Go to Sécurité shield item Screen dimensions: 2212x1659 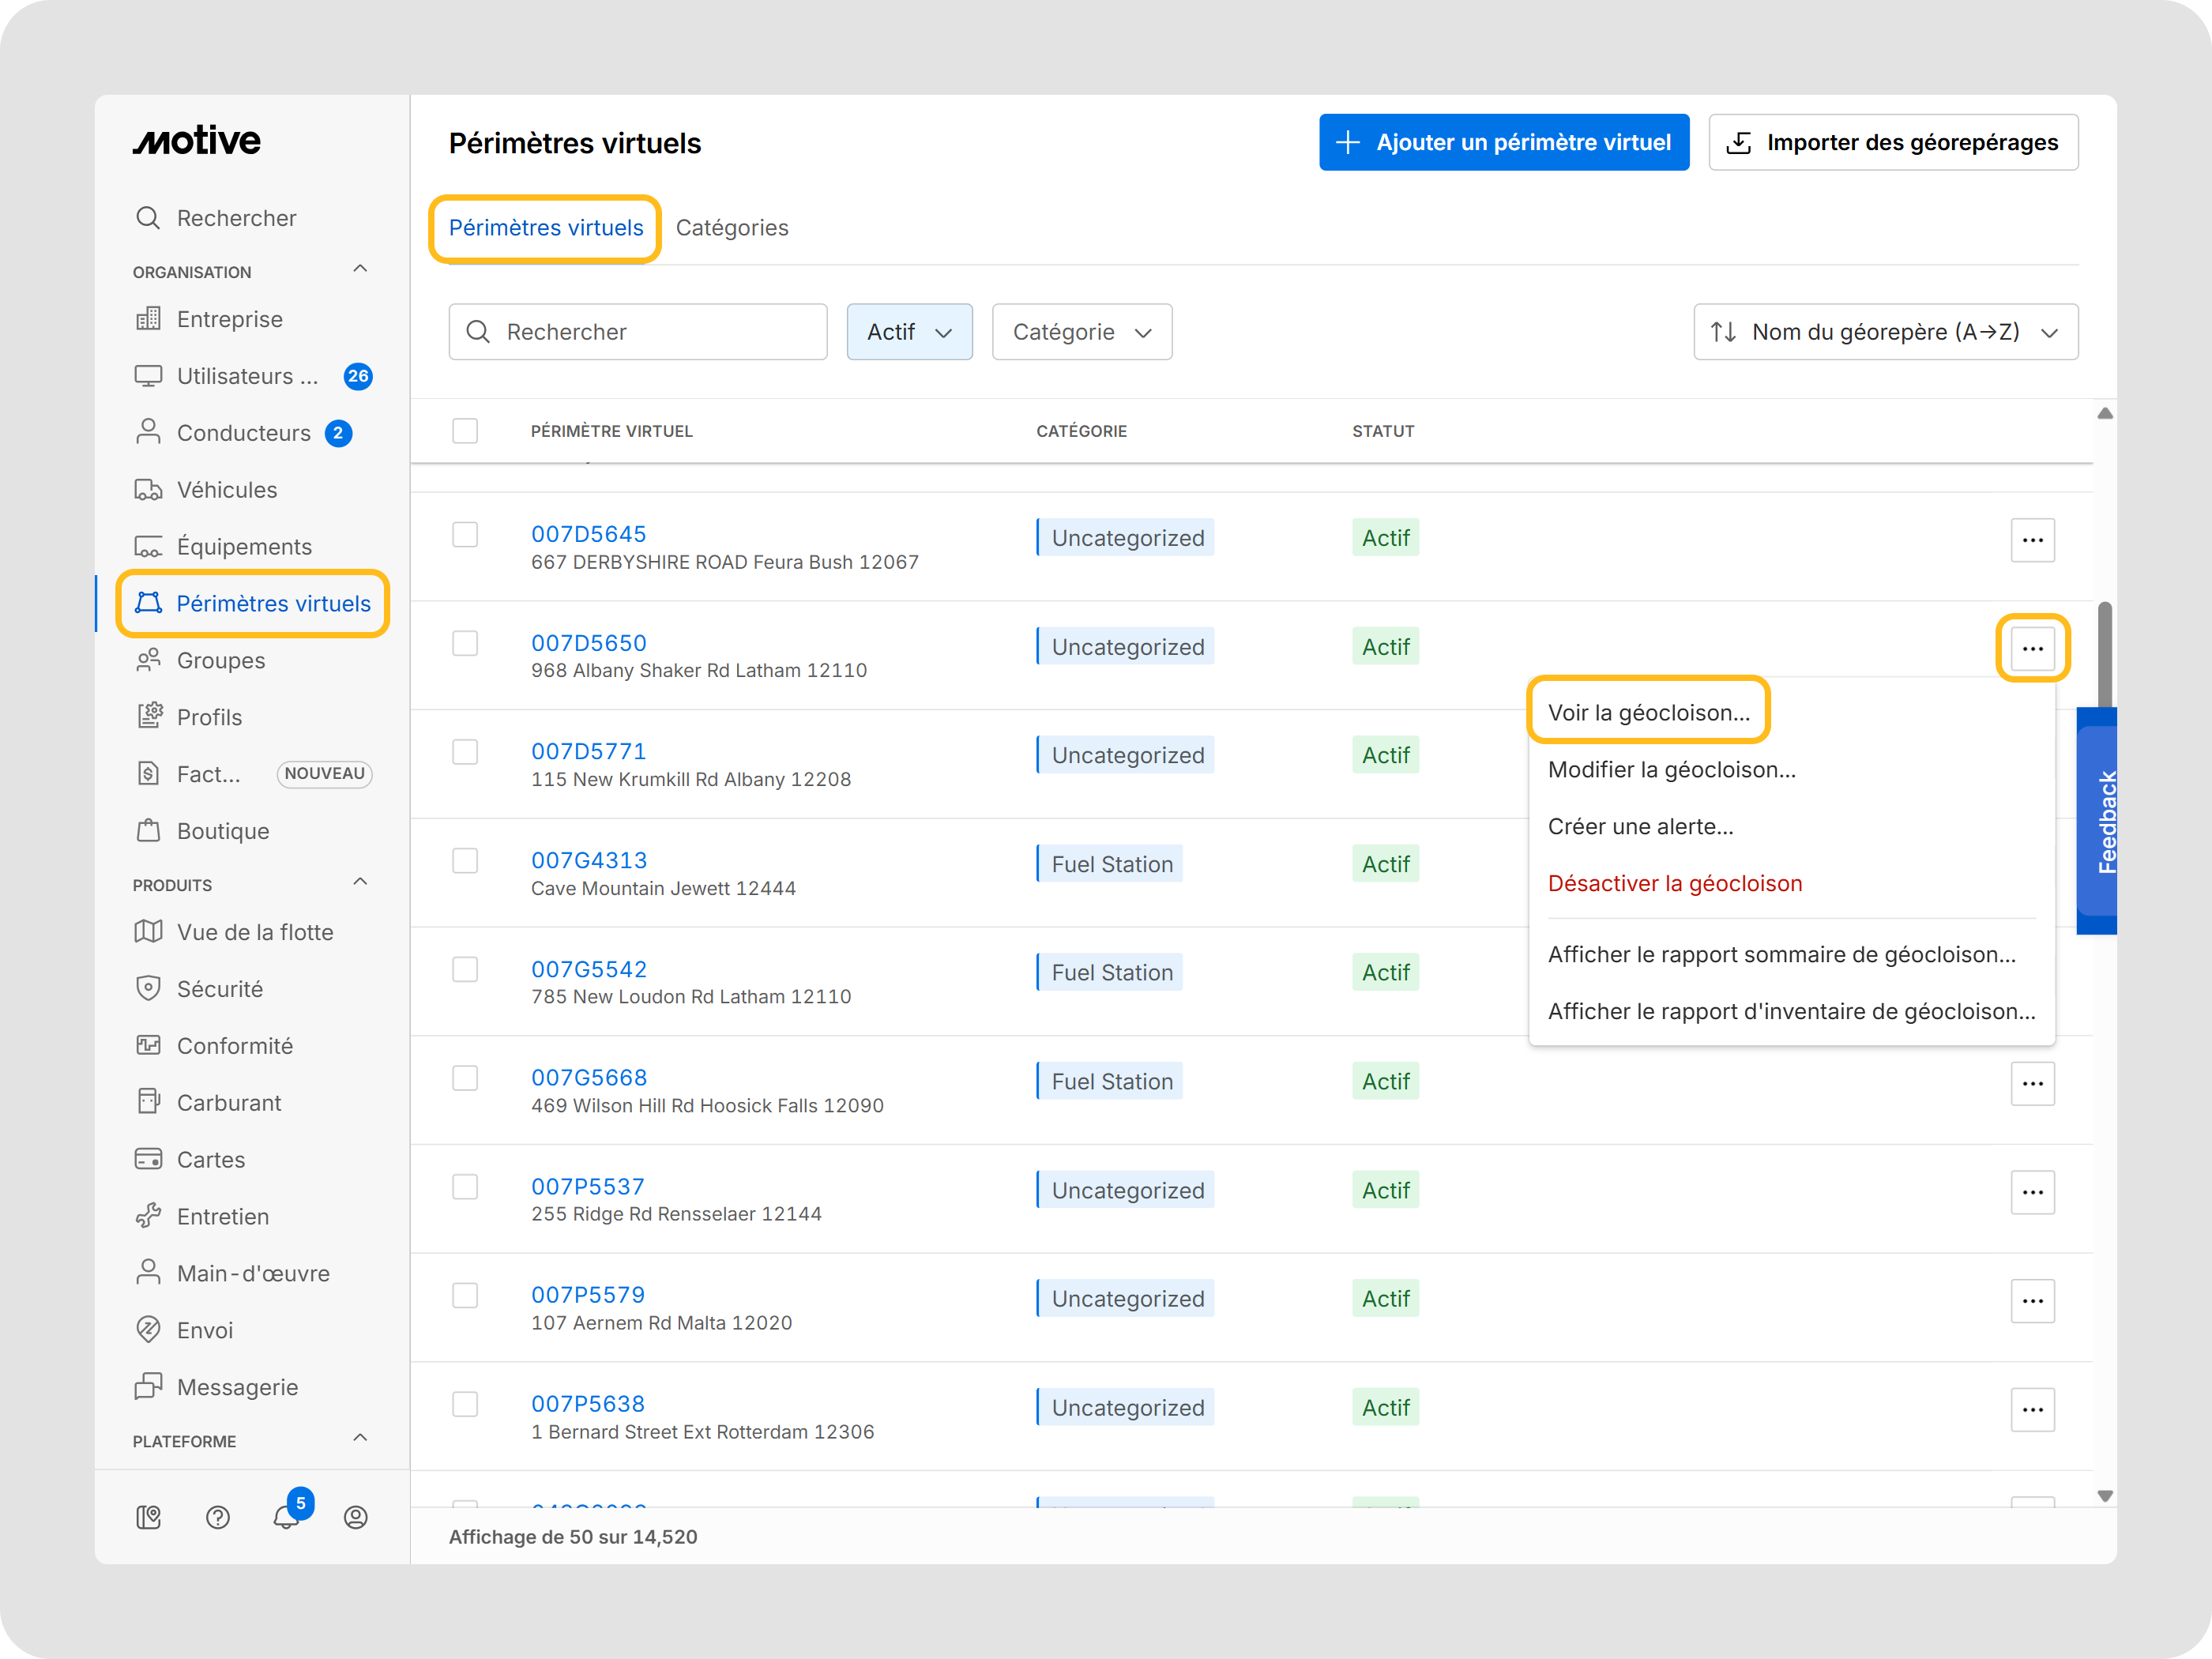click(x=219, y=989)
